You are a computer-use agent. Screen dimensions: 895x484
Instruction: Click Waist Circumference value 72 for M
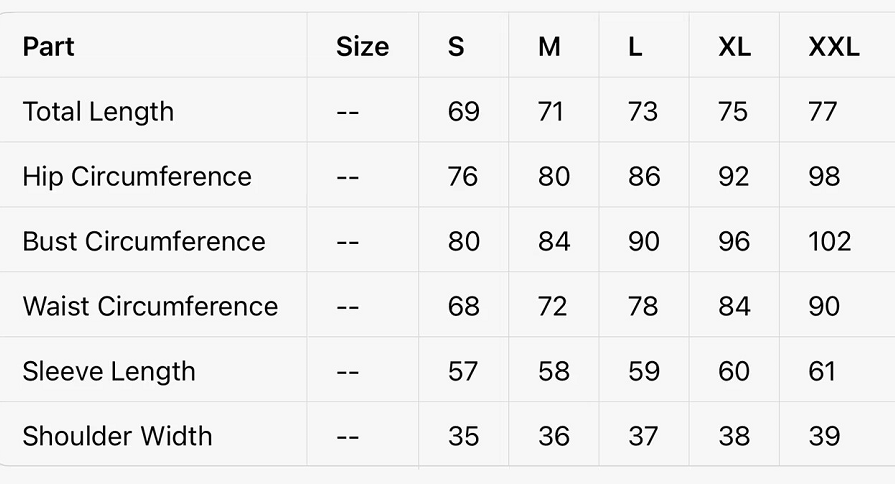coord(553,306)
